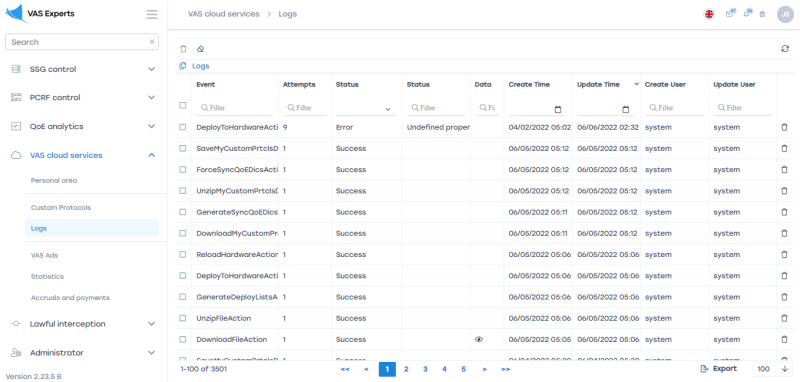Click the refresh logs icon

point(785,49)
